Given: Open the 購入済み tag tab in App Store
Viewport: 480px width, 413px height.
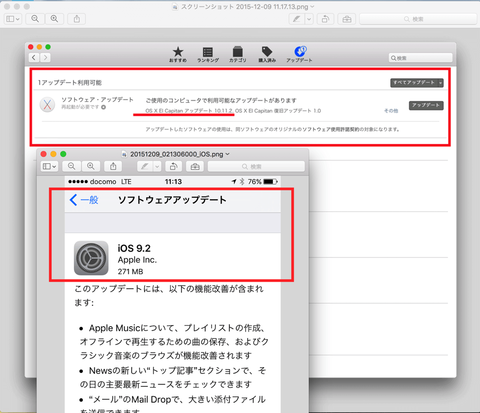Looking at the screenshot, I should point(267,55).
